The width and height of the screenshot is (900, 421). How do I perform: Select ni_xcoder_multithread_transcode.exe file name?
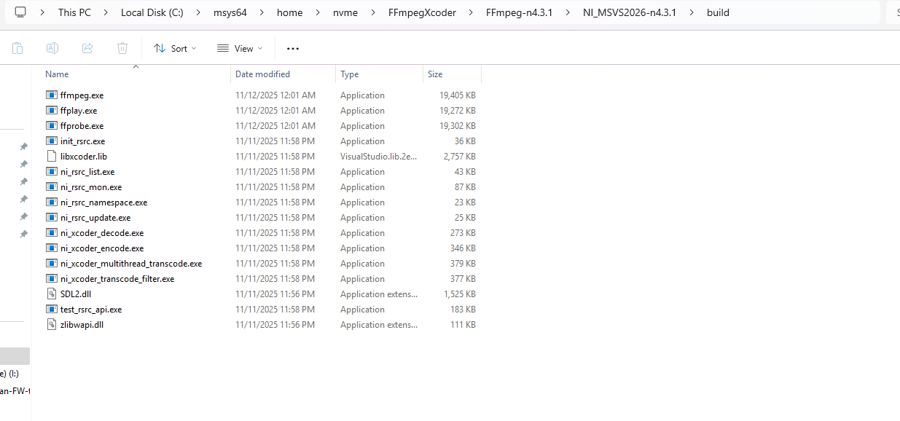pyautogui.click(x=131, y=264)
